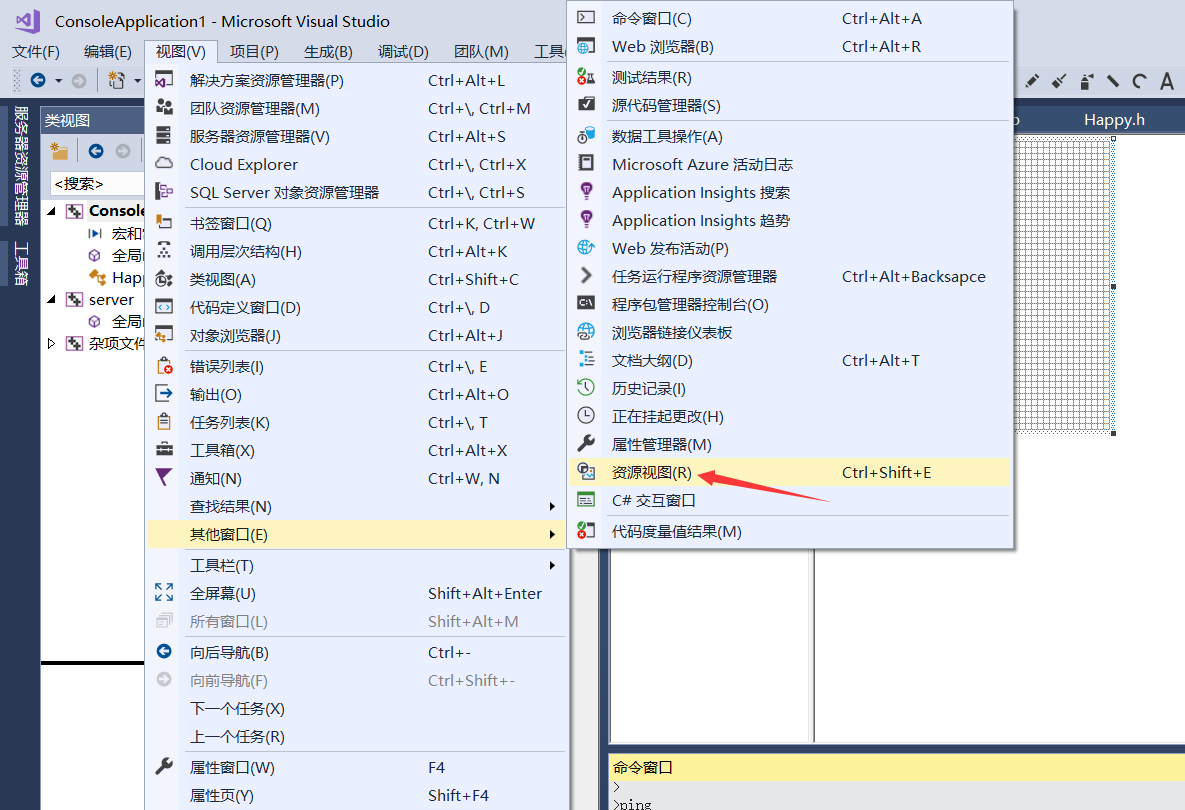This screenshot has height=810, width=1185.
Task: Click the Error List icon
Action: point(164,366)
